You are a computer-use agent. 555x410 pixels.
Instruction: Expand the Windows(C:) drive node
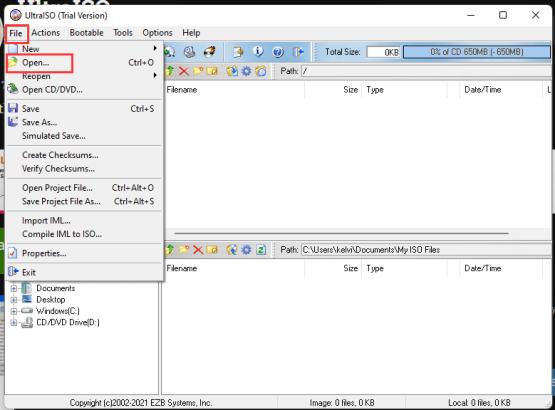13,311
